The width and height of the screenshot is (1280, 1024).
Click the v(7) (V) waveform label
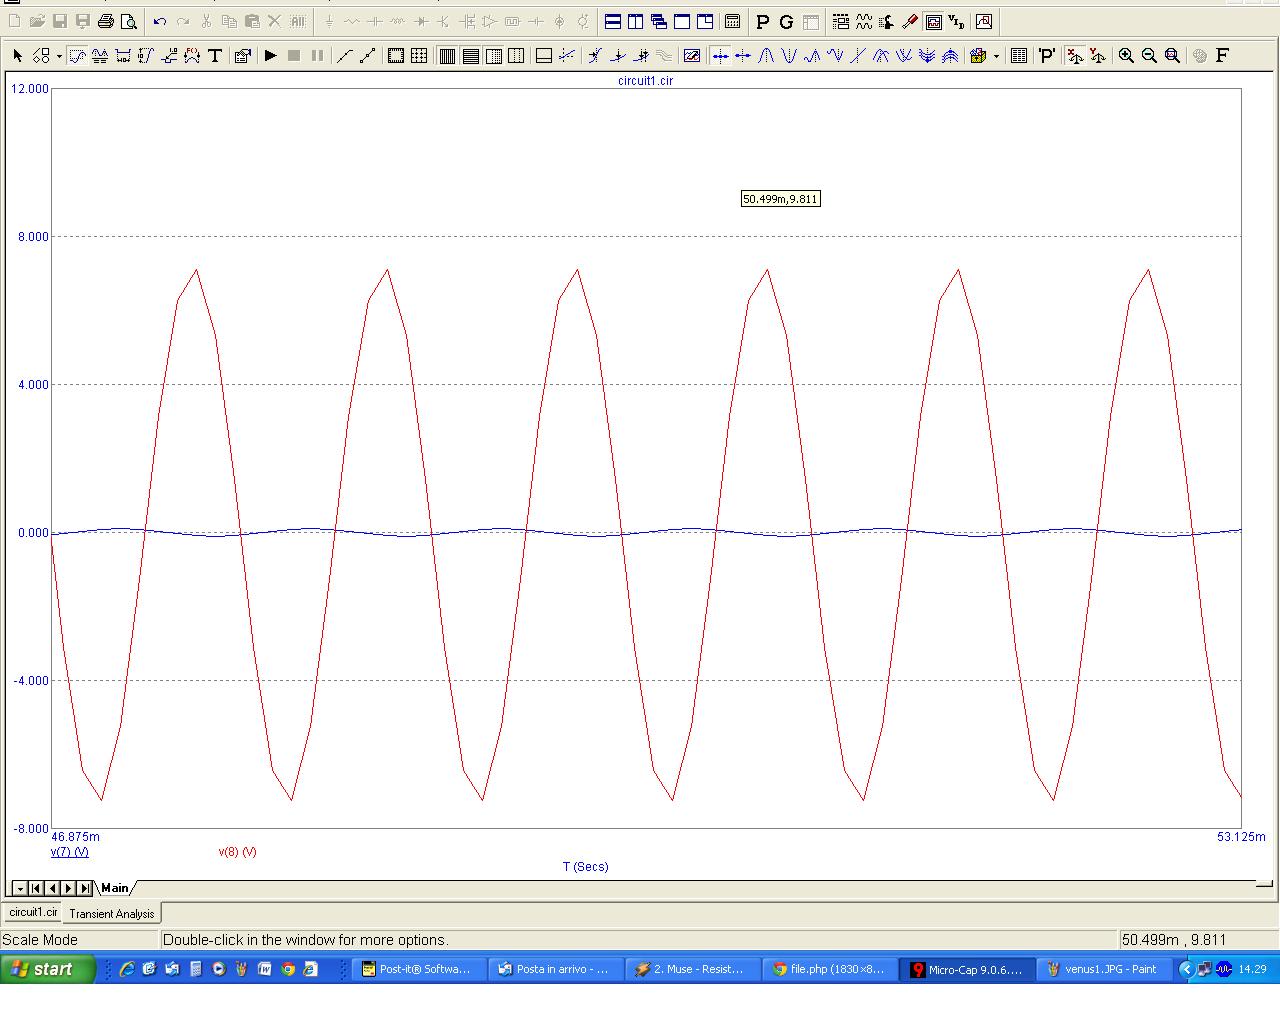[x=70, y=852]
